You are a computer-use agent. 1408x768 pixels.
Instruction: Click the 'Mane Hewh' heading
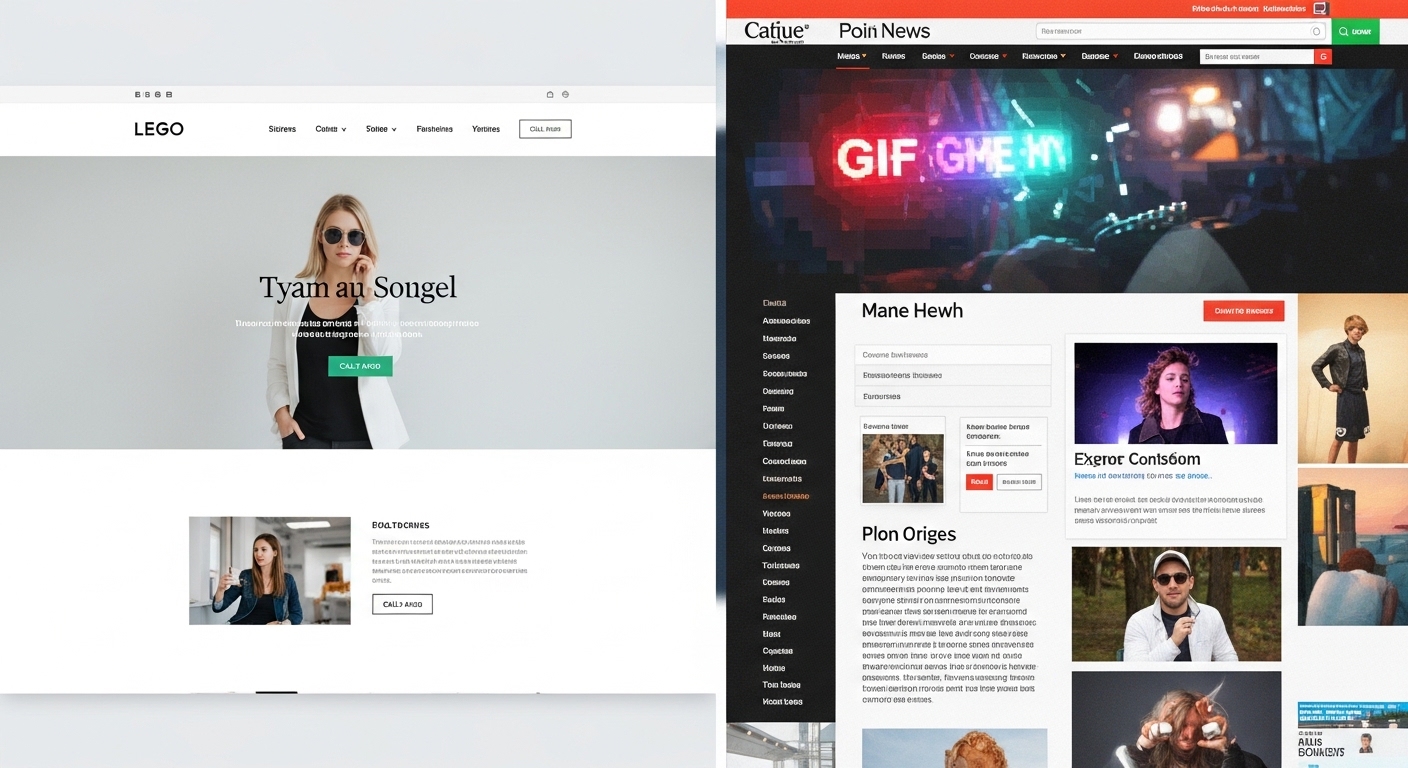[x=912, y=311]
